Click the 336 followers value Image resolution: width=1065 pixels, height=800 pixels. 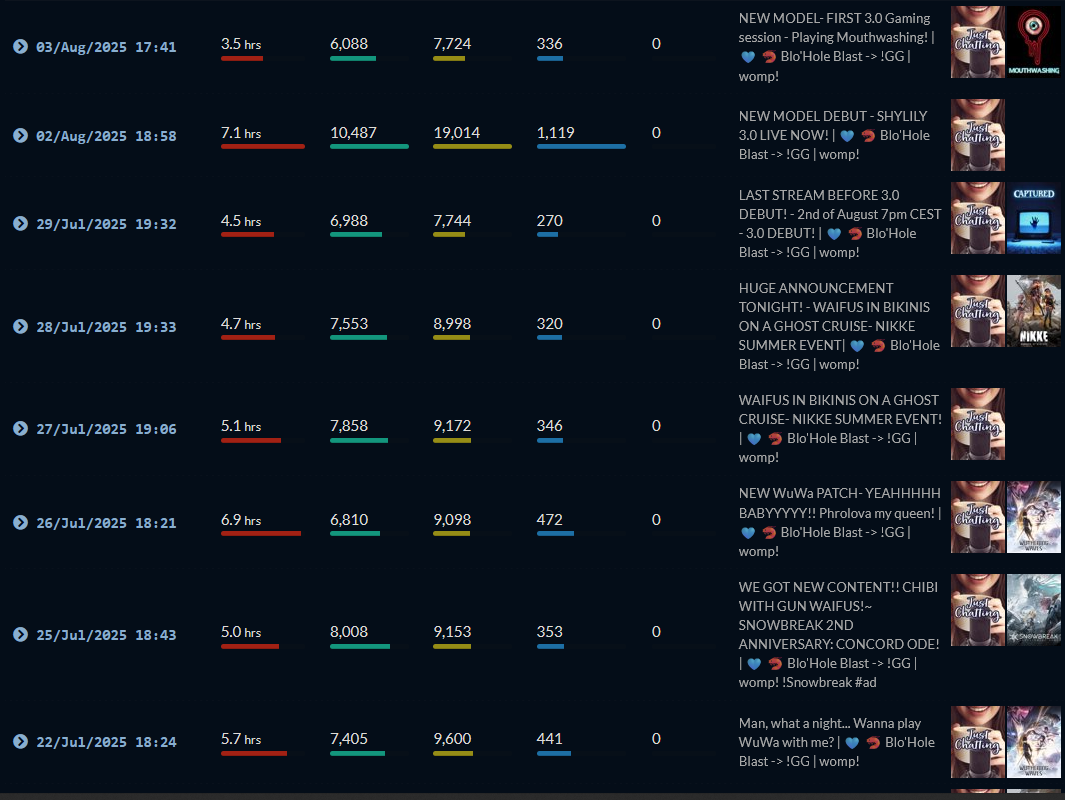(x=549, y=44)
